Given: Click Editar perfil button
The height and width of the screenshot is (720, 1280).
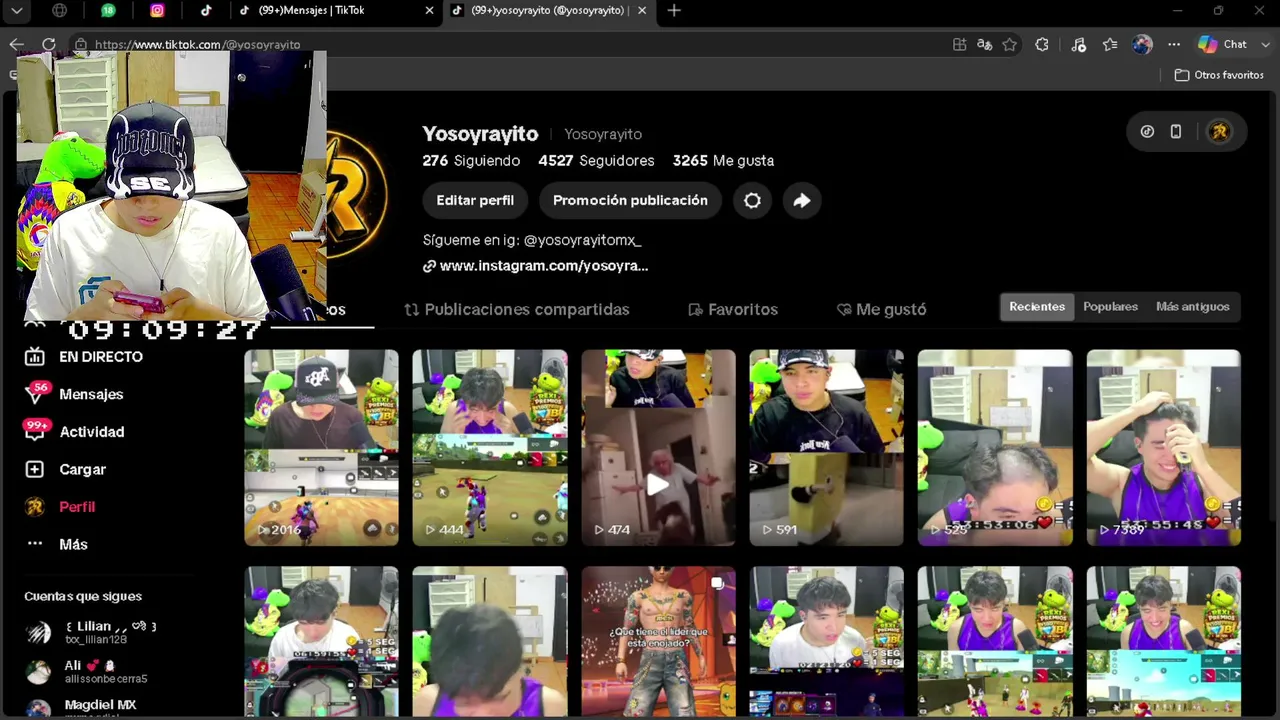Looking at the screenshot, I should tap(475, 200).
